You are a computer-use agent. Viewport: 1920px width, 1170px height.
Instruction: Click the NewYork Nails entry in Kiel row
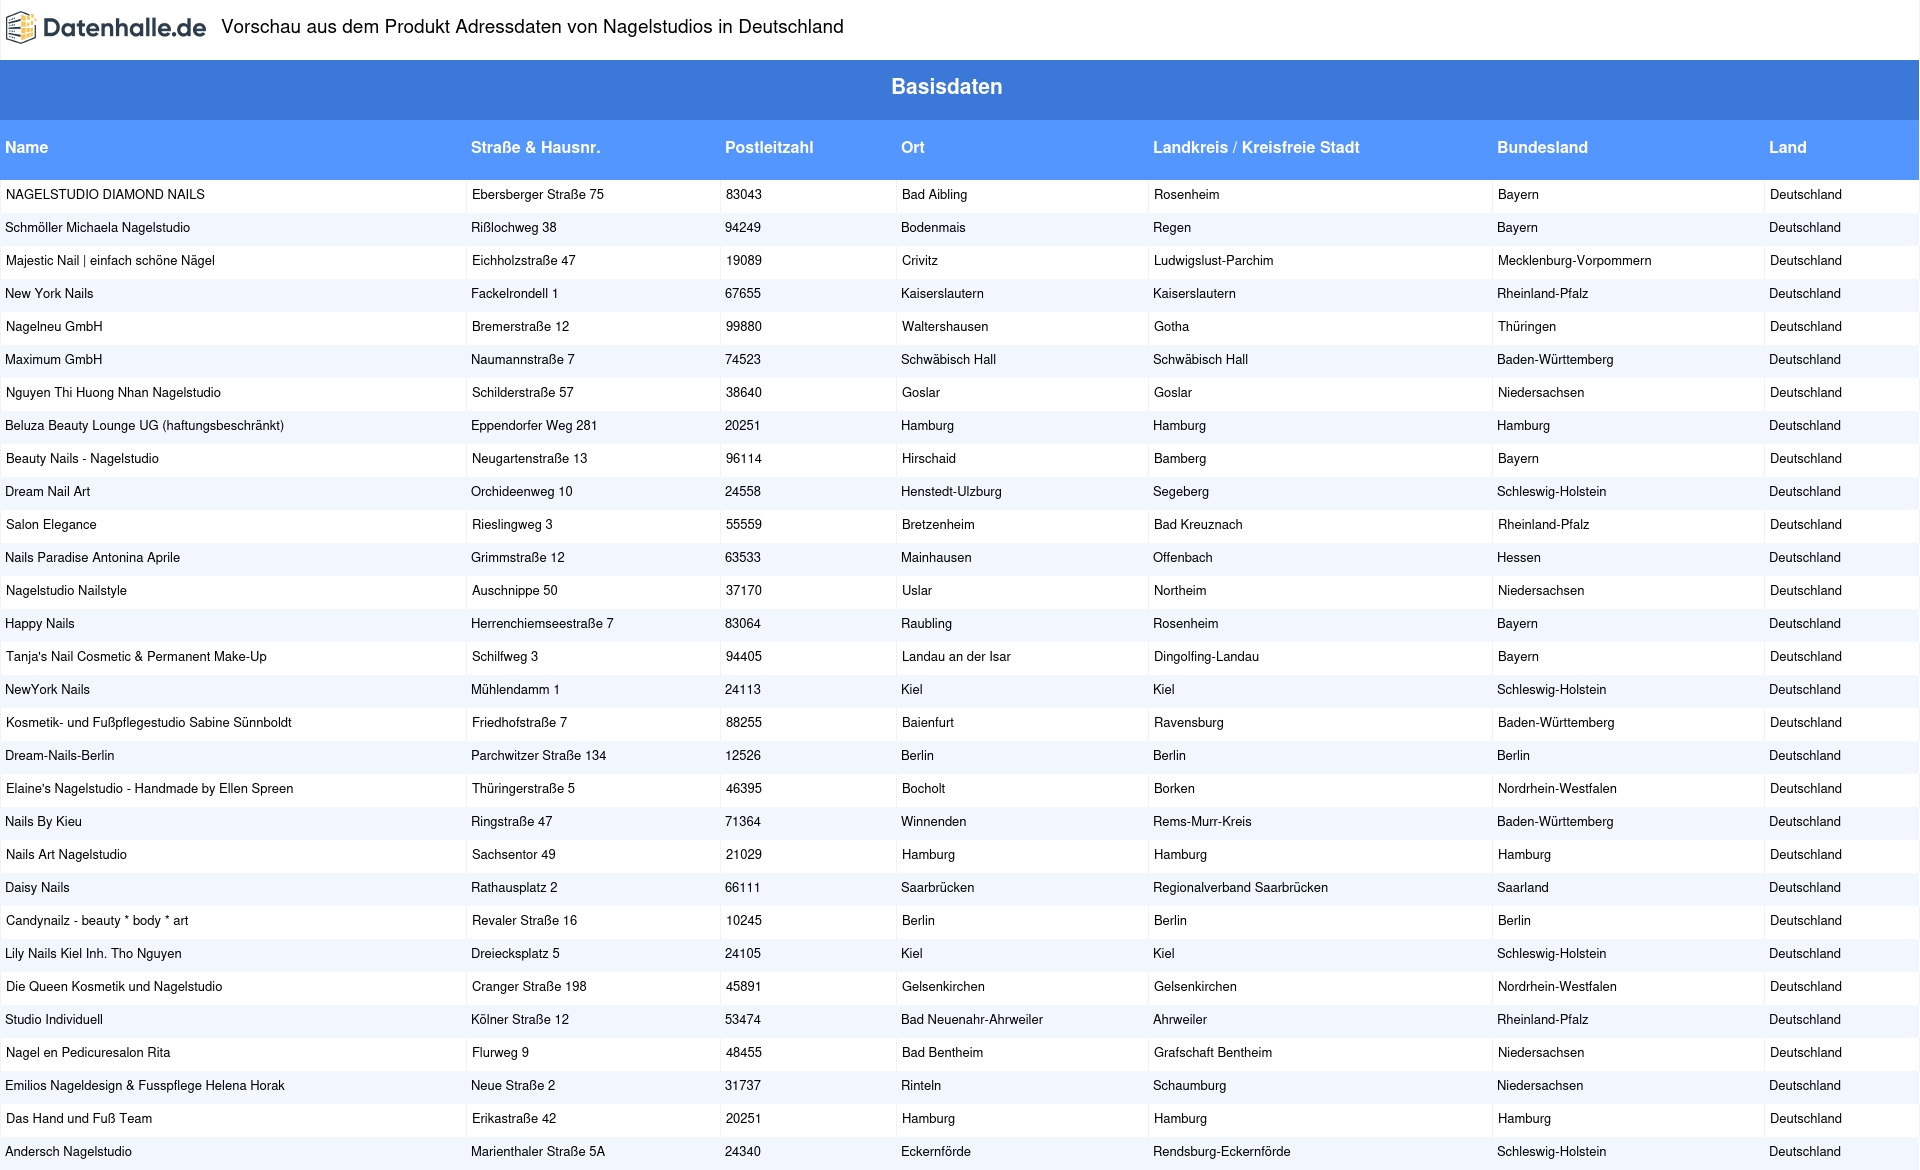[47, 690]
